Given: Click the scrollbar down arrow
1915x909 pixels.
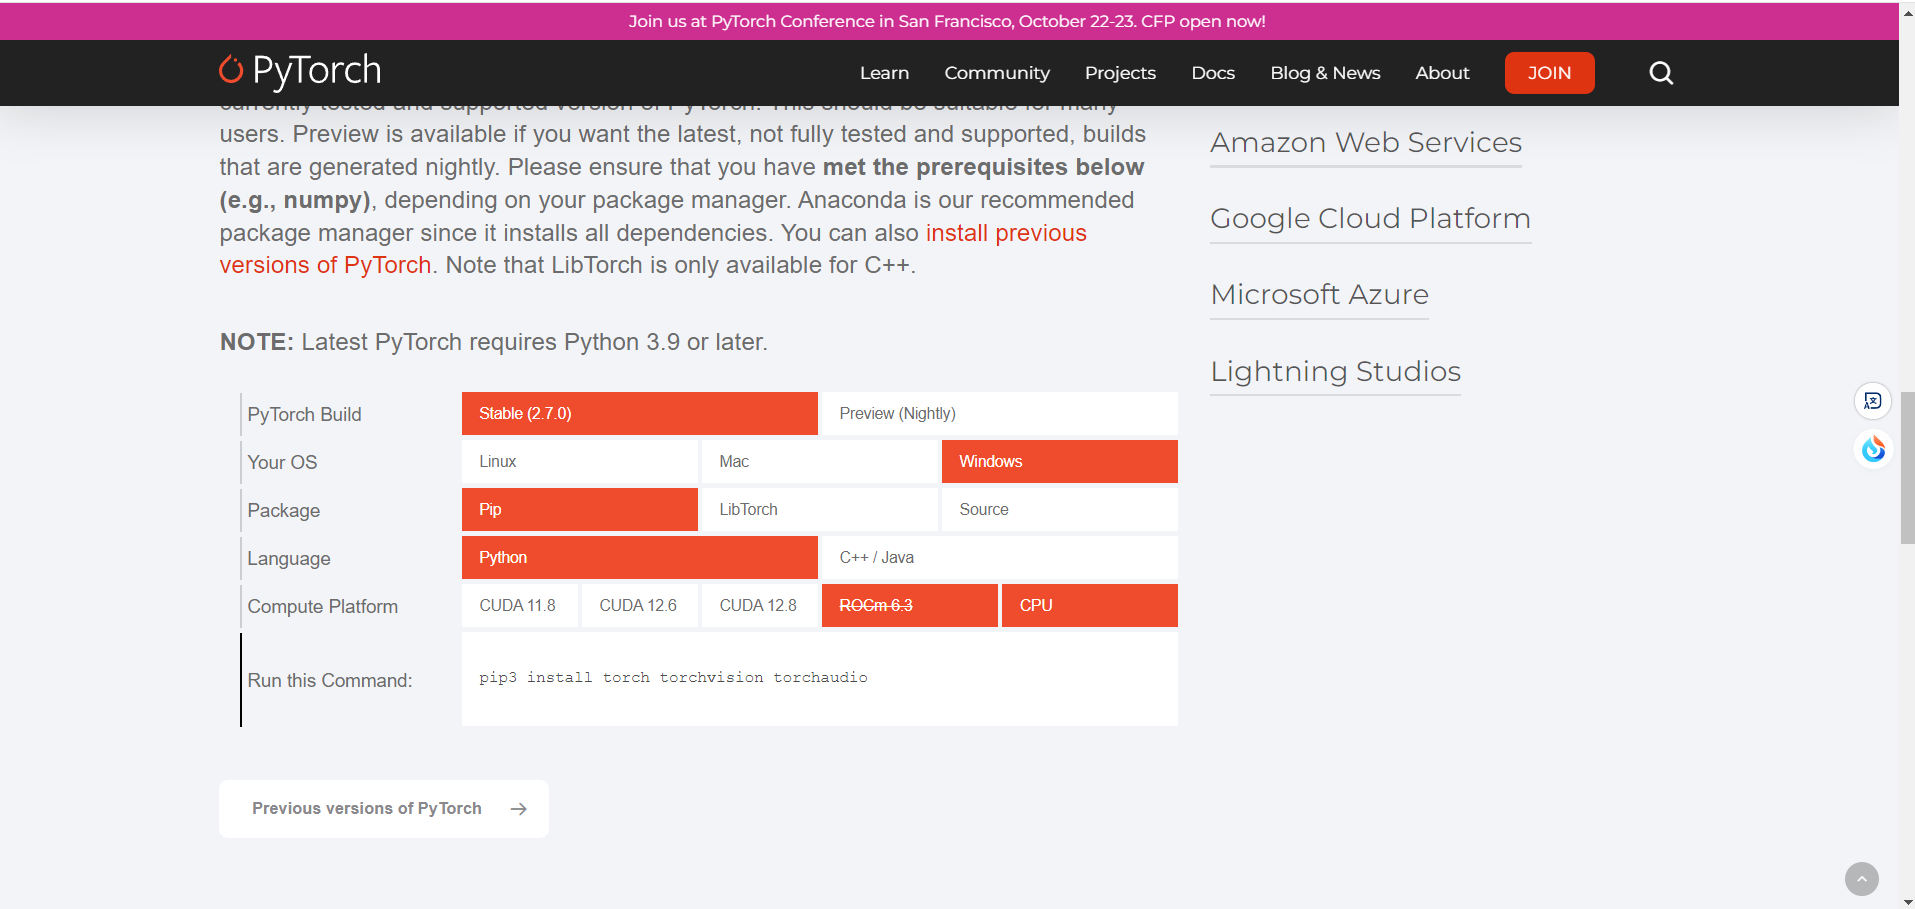Looking at the screenshot, I should (x=1907, y=899).
